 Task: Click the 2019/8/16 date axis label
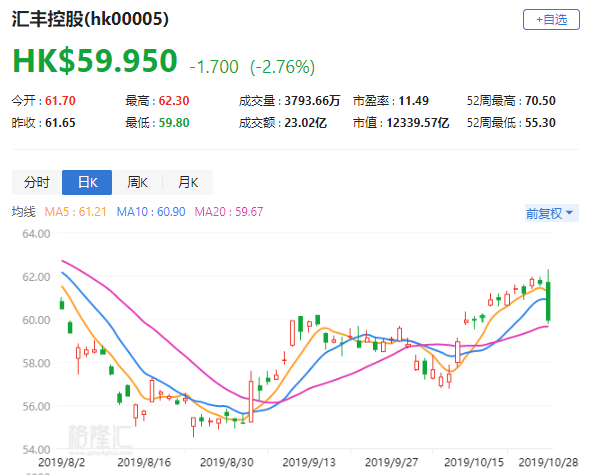tap(144, 462)
